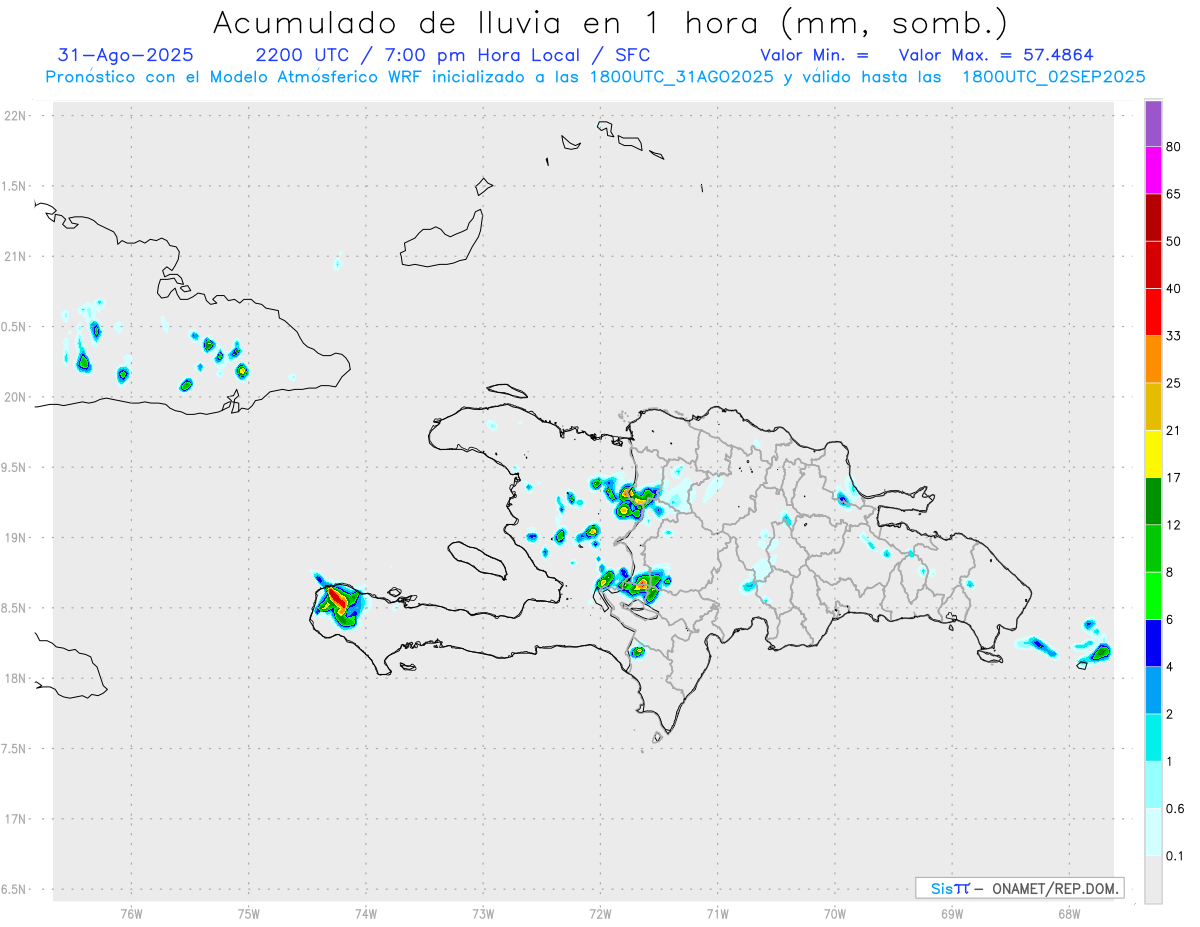Click the legend value '33'
The width and height of the screenshot is (1200, 927).
[x=1174, y=336]
